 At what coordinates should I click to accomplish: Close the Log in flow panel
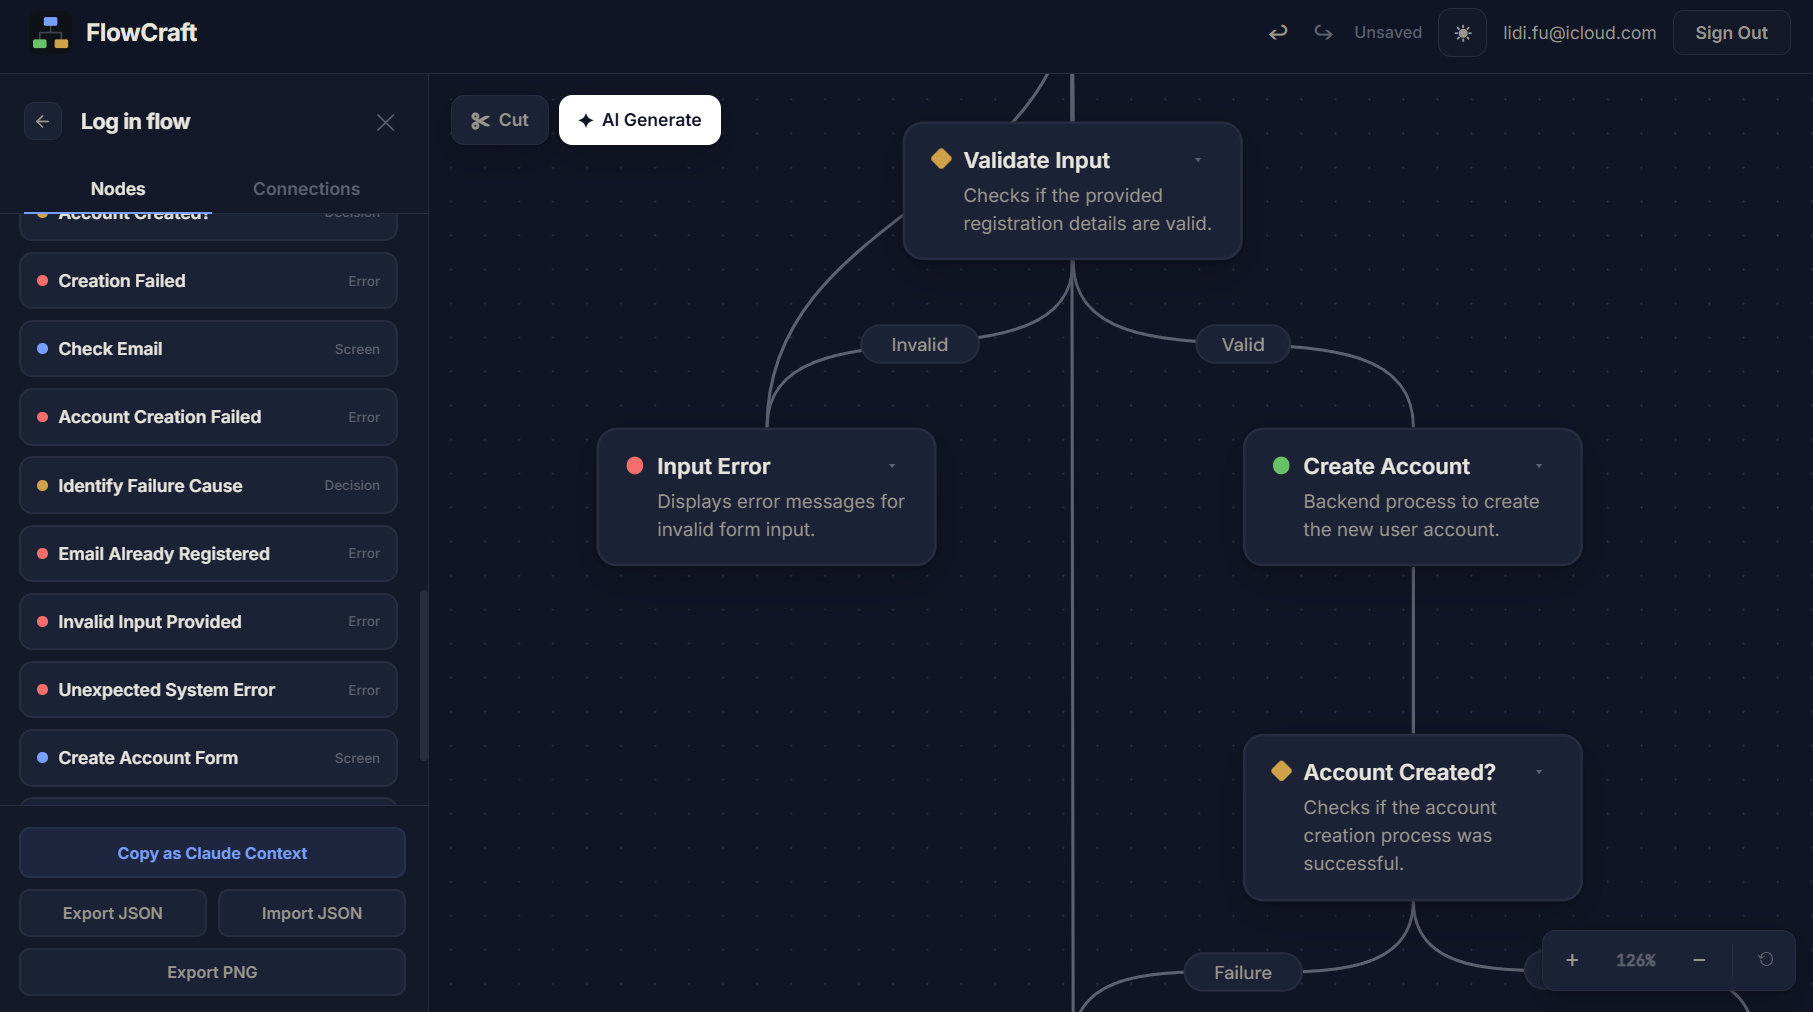385,122
